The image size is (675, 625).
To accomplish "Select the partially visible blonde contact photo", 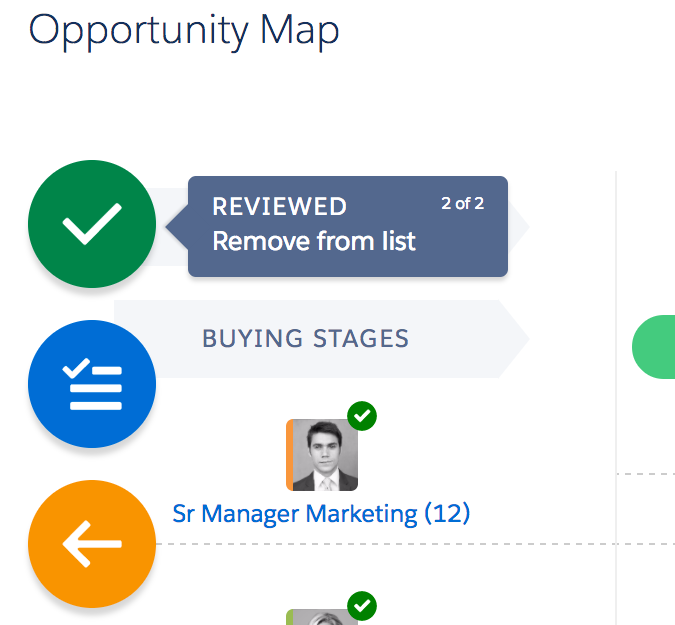I will click(x=322, y=617).
